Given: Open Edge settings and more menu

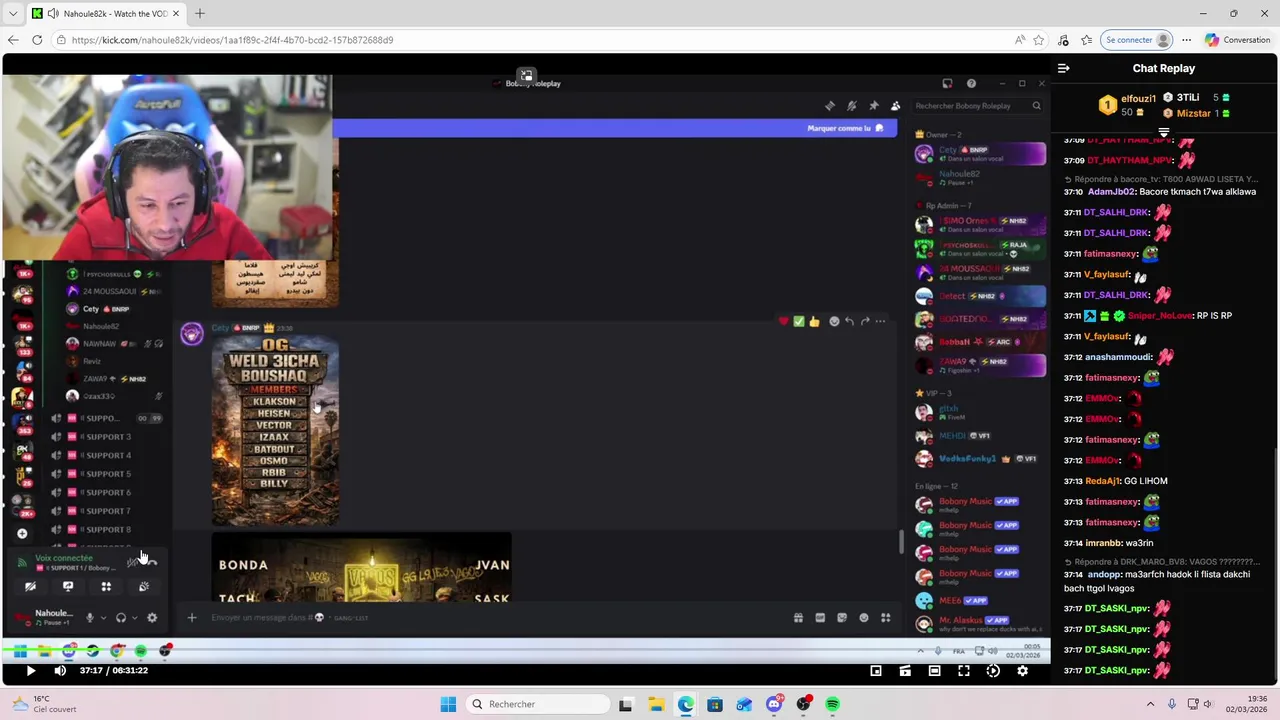Looking at the screenshot, I should click(1186, 40).
